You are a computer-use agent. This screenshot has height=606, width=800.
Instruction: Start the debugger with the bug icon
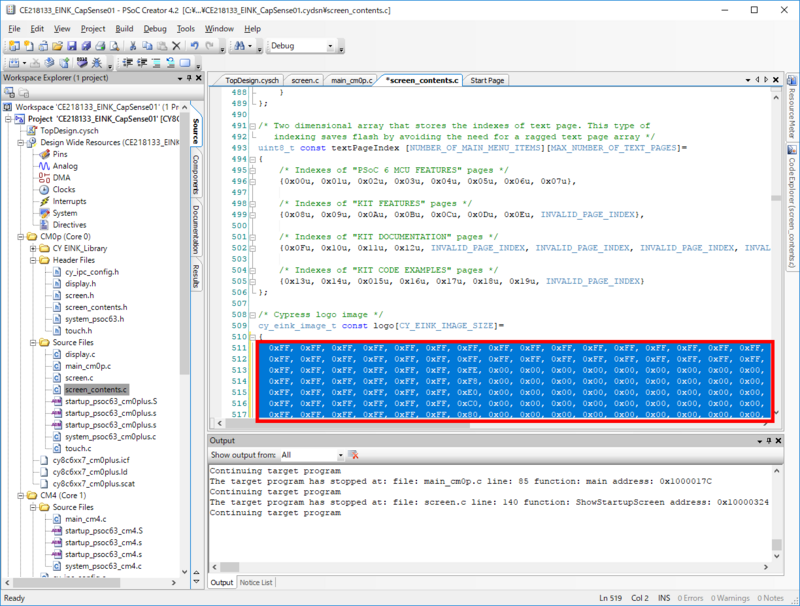(96, 63)
